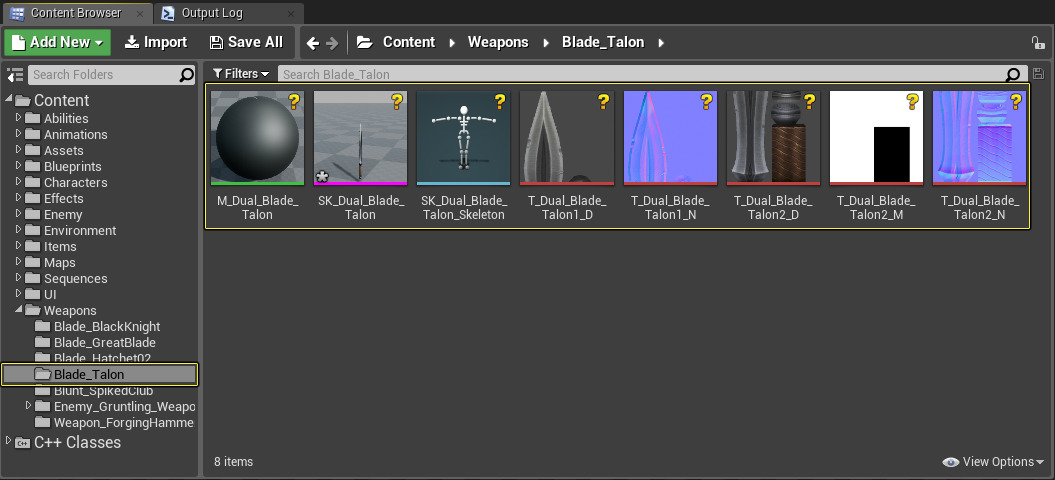Click the back navigation arrow
The image size is (1055, 480).
tap(313, 42)
